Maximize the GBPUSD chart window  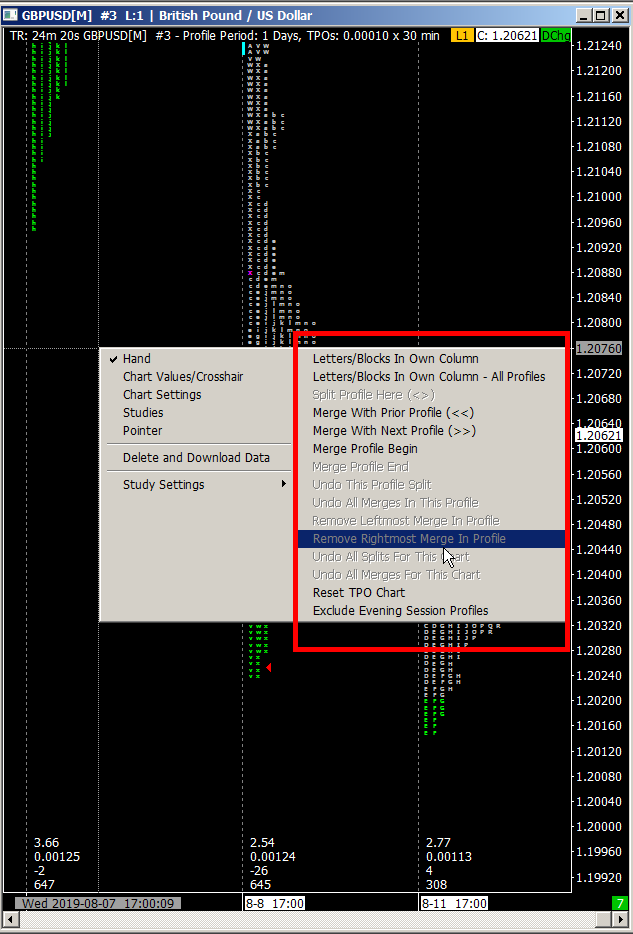601,15
